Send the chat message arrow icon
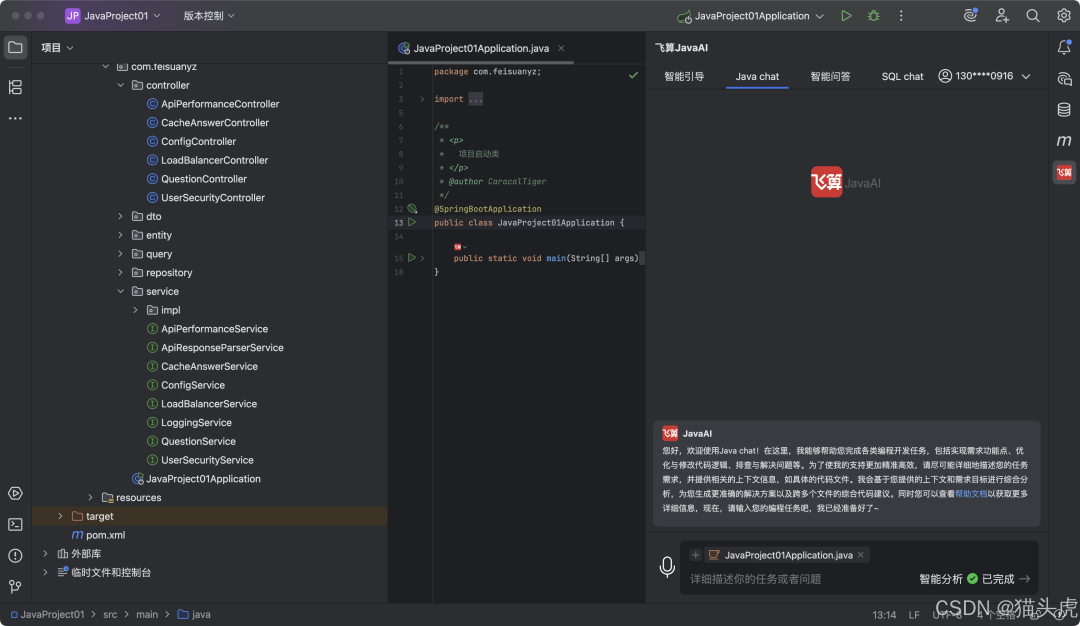This screenshot has height=626, width=1080. [1025, 579]
